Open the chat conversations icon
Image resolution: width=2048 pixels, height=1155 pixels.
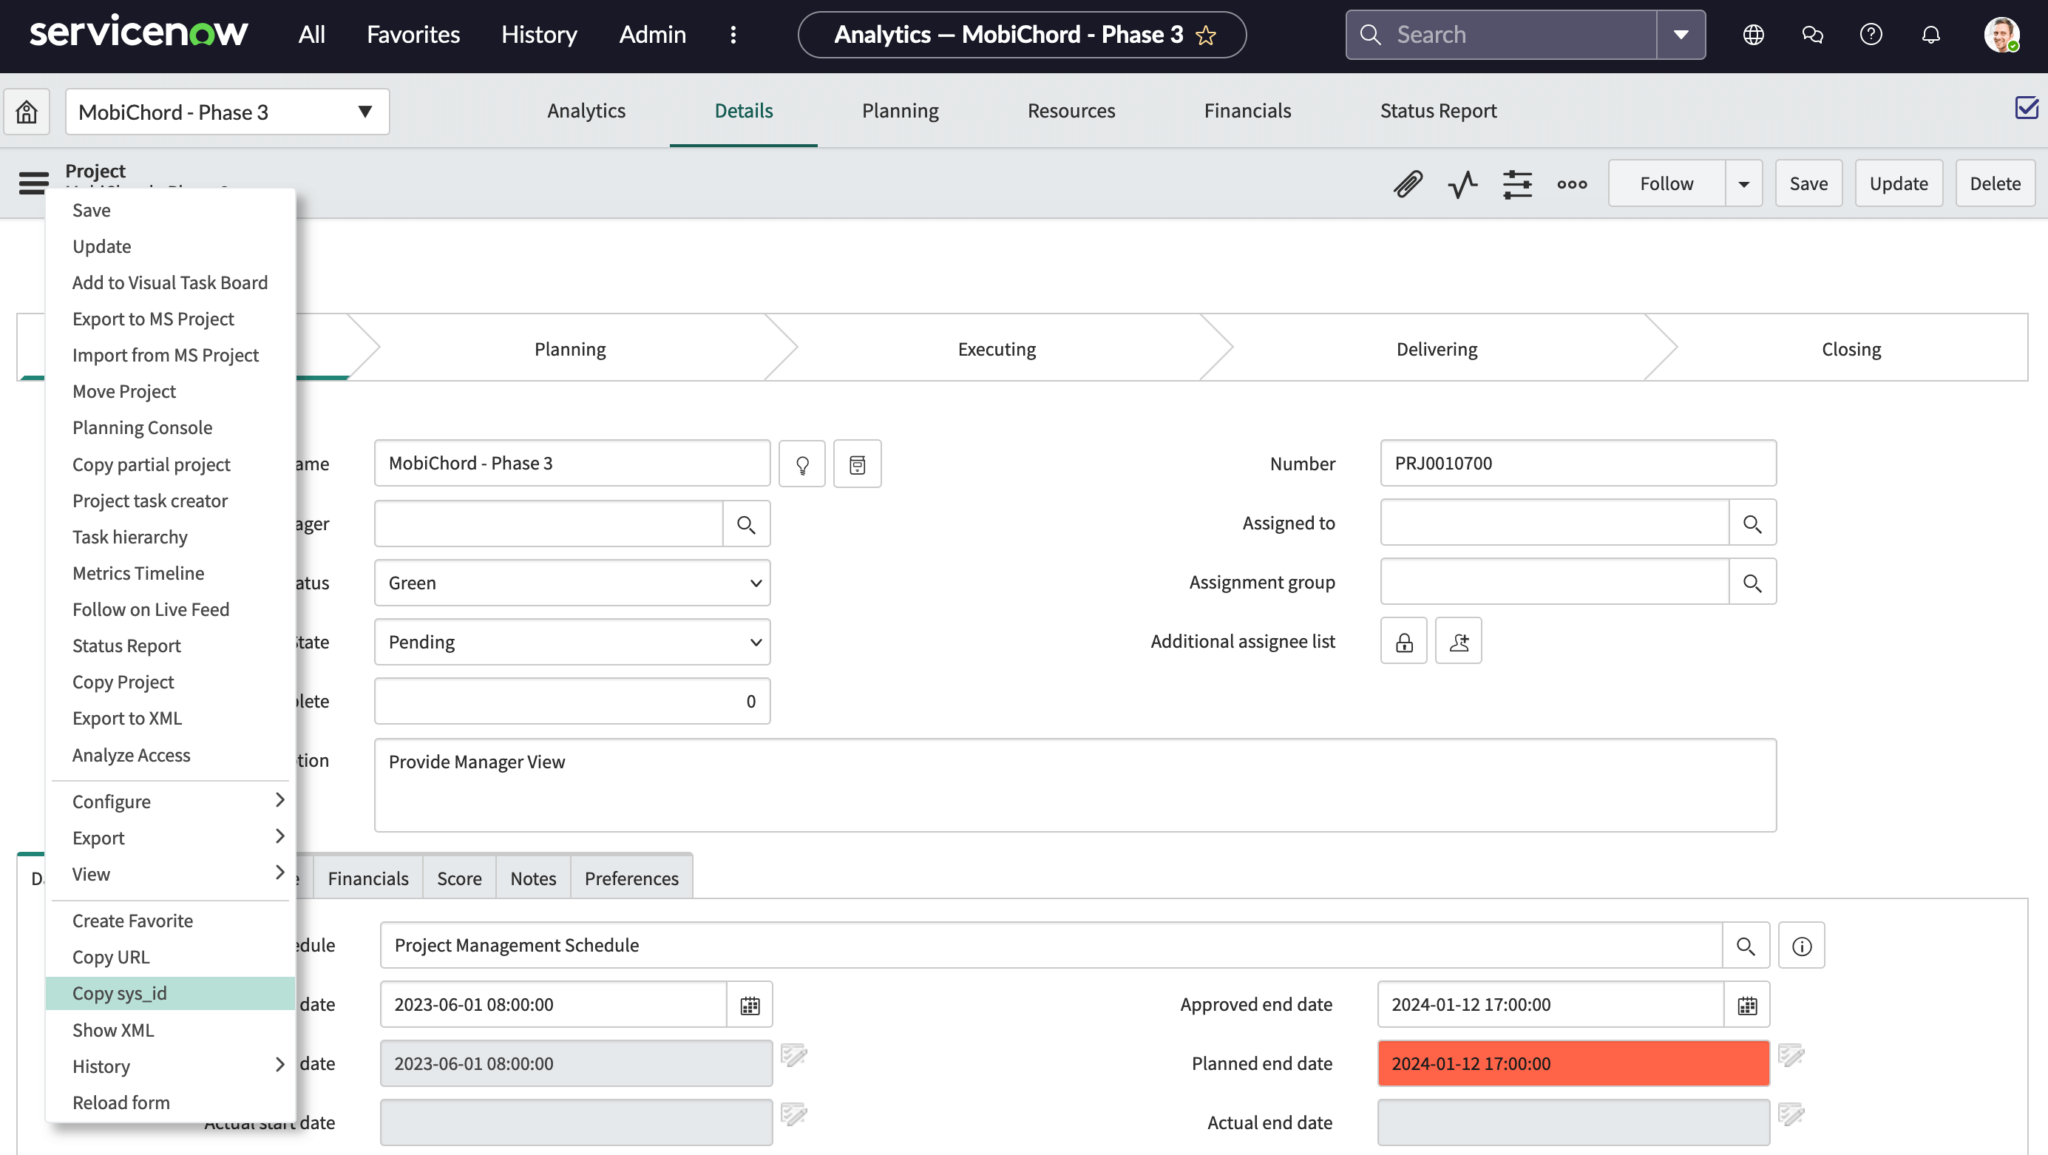pyautogui.click(x=1812, y=35)
